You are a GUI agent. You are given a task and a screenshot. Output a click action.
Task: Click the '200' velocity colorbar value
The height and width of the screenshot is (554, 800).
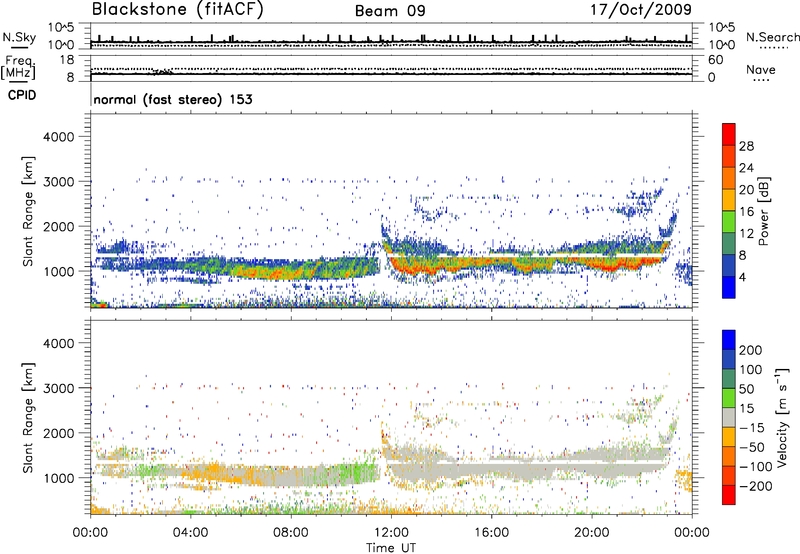click(x=751, y=350)
